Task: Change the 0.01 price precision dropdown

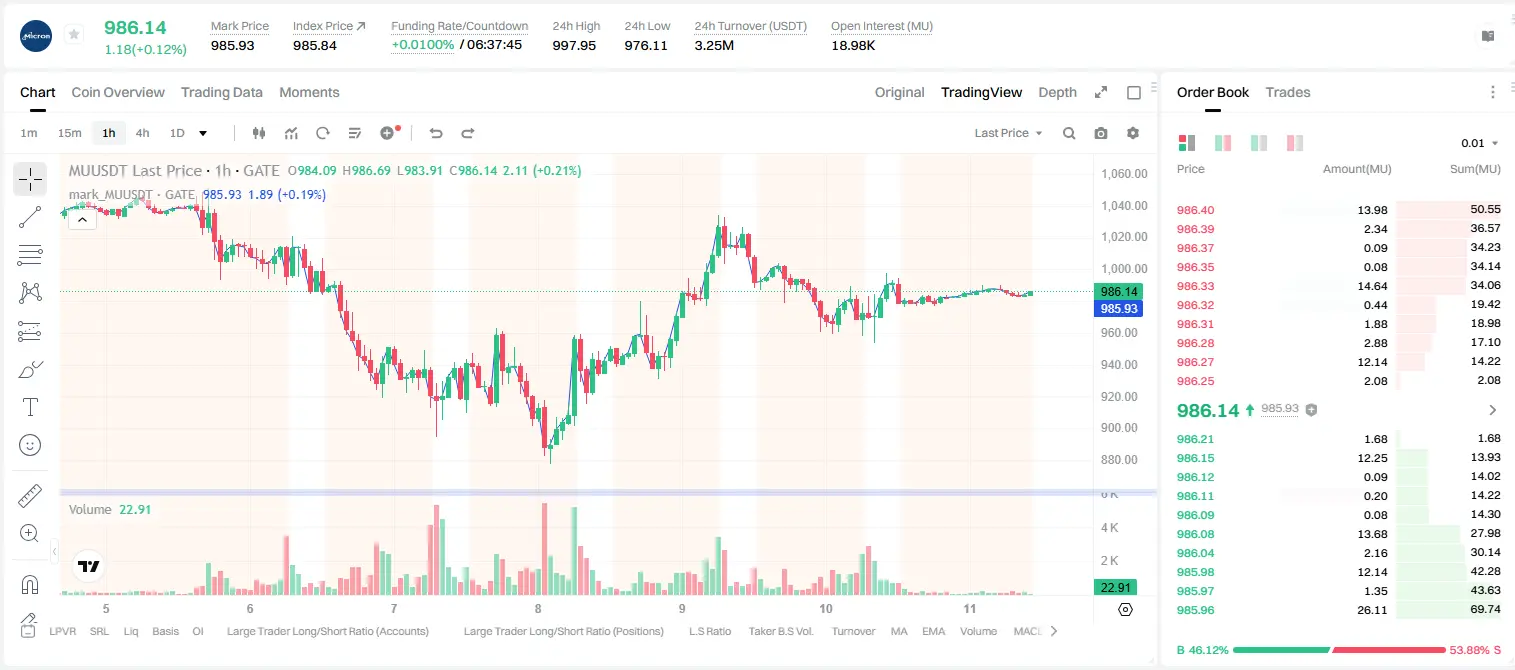Action: point(1480,143)
